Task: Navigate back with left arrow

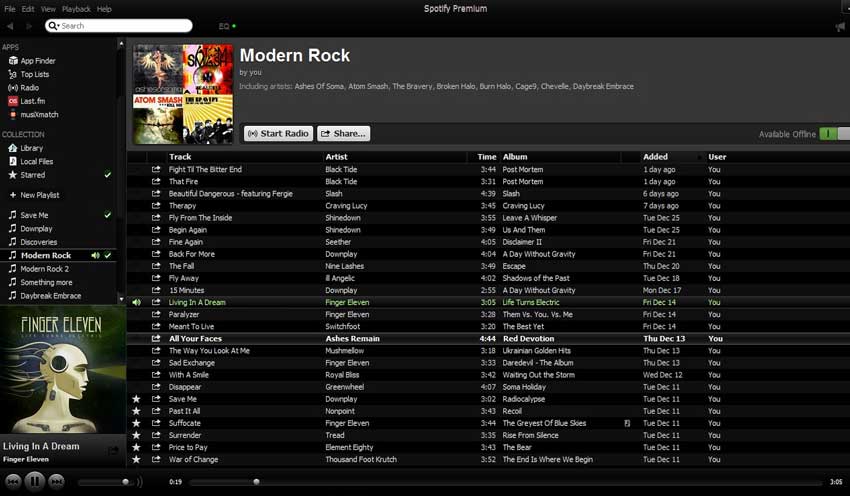Action: click(10, 26)
